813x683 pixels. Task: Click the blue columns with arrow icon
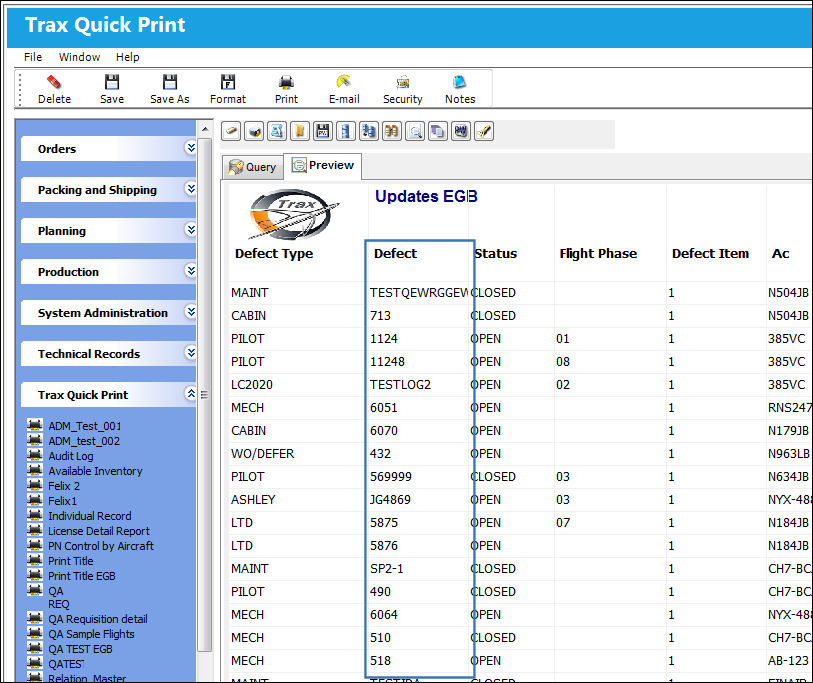[369, 132]
